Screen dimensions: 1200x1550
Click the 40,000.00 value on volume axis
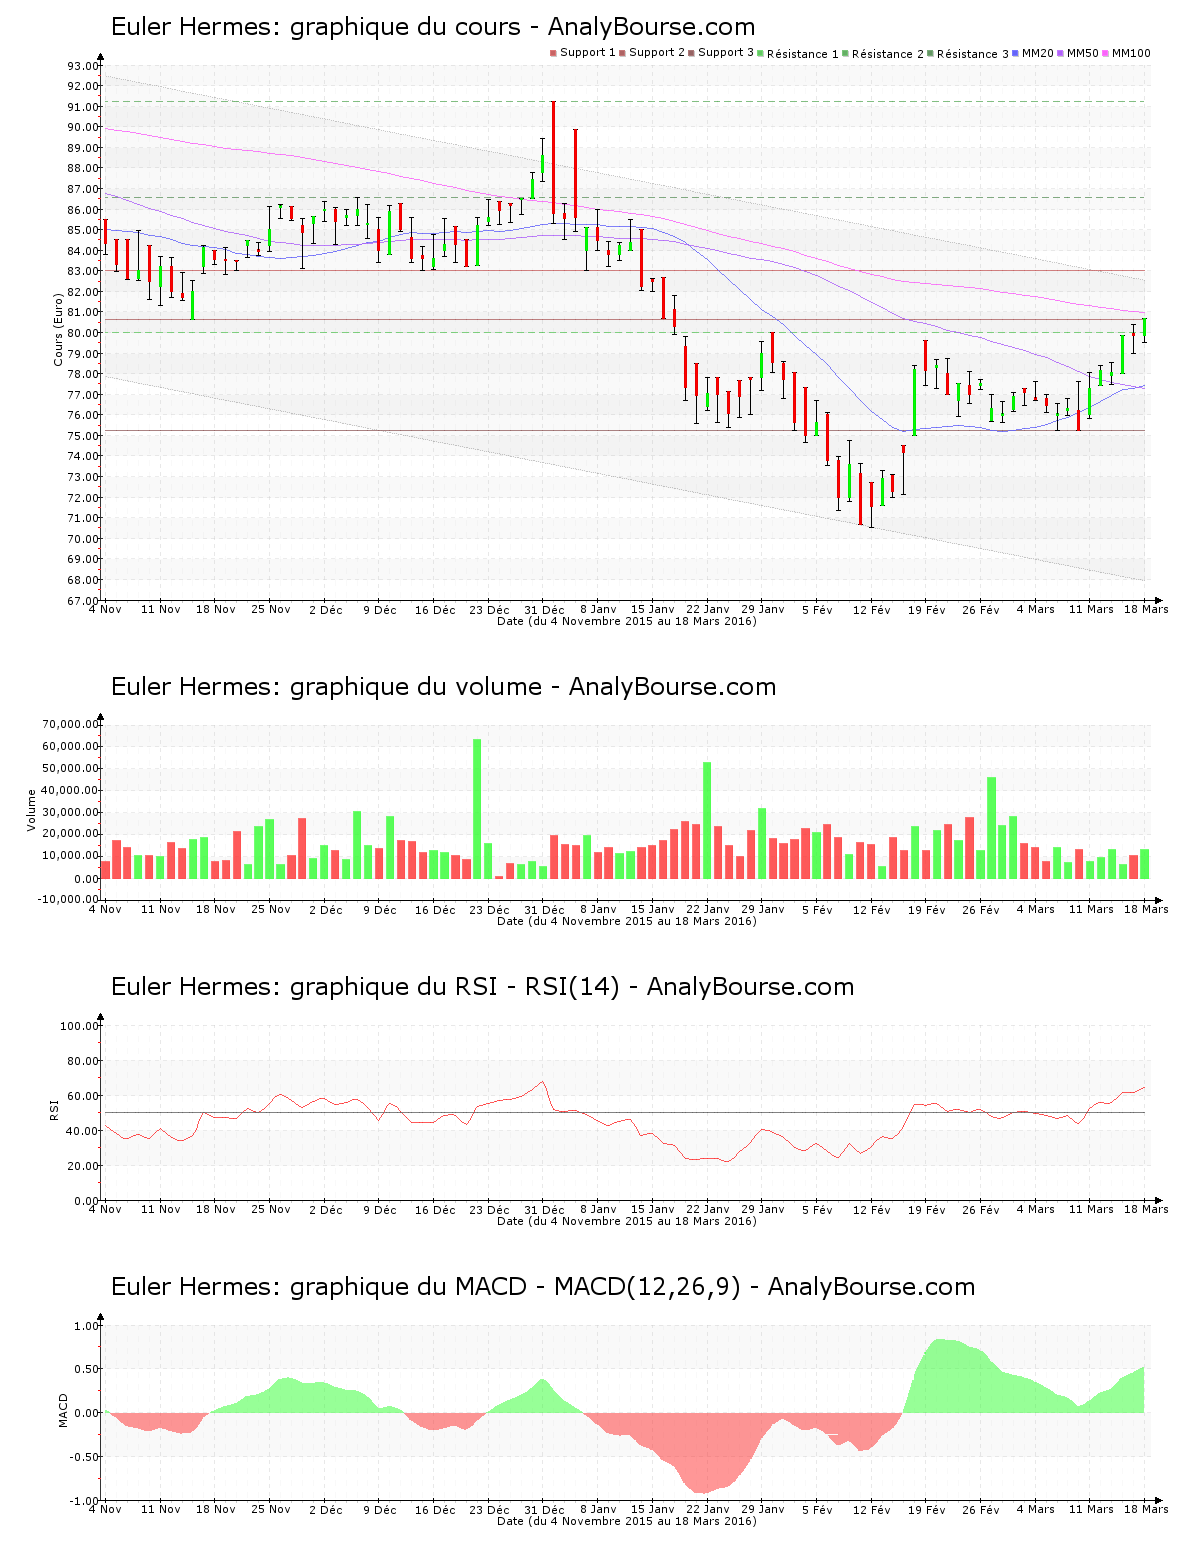click(70, 790)
